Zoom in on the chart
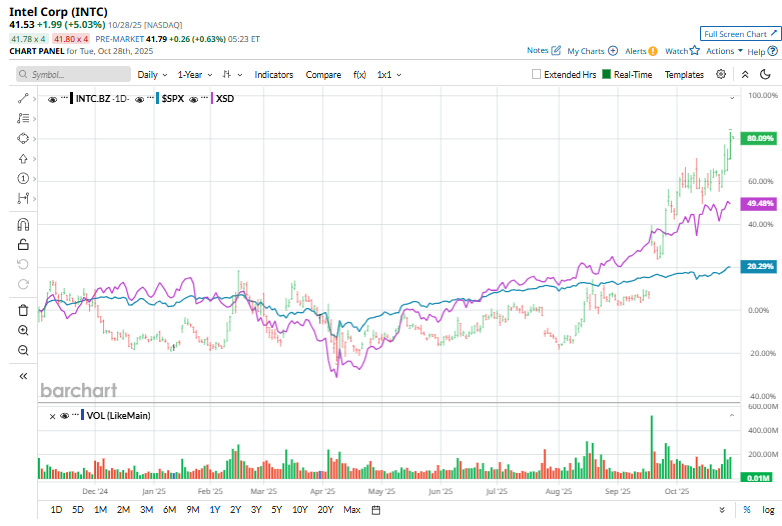 (23, 330)
